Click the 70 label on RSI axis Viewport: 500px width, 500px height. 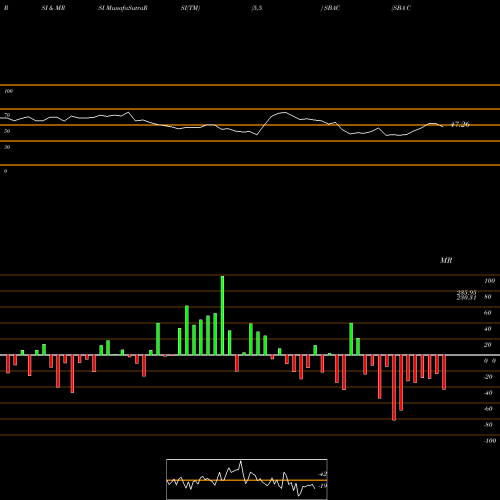[x=7, y=115]
